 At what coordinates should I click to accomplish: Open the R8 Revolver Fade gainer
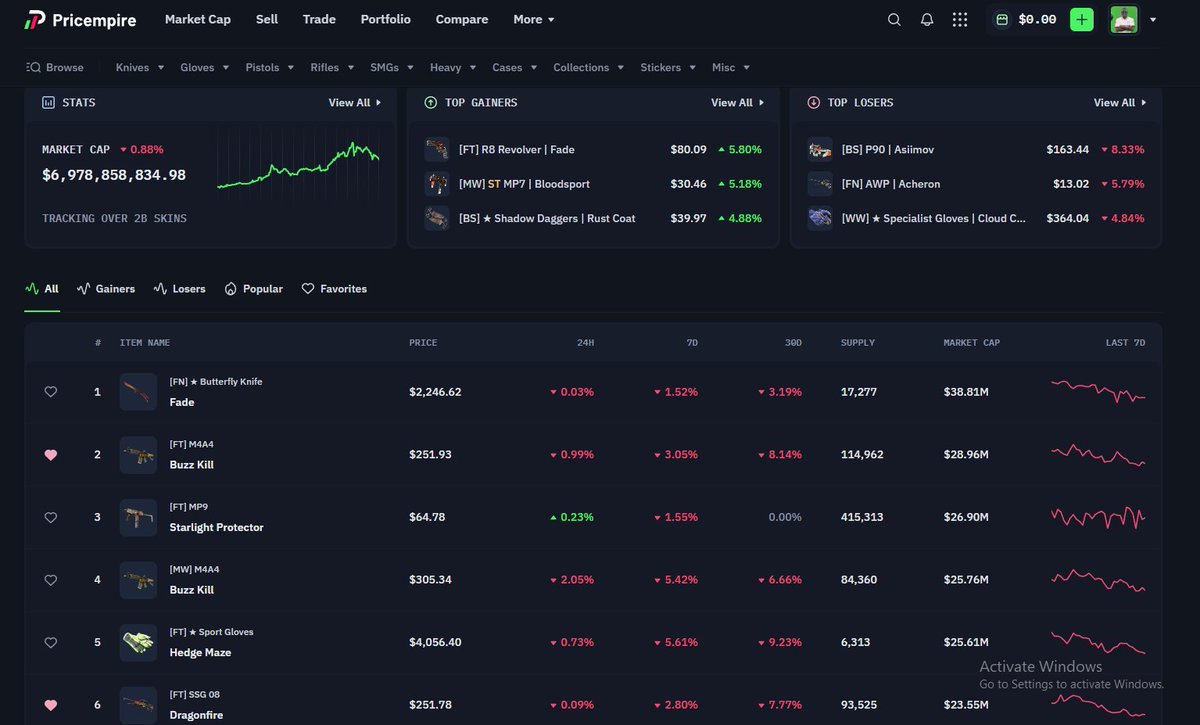593,150
